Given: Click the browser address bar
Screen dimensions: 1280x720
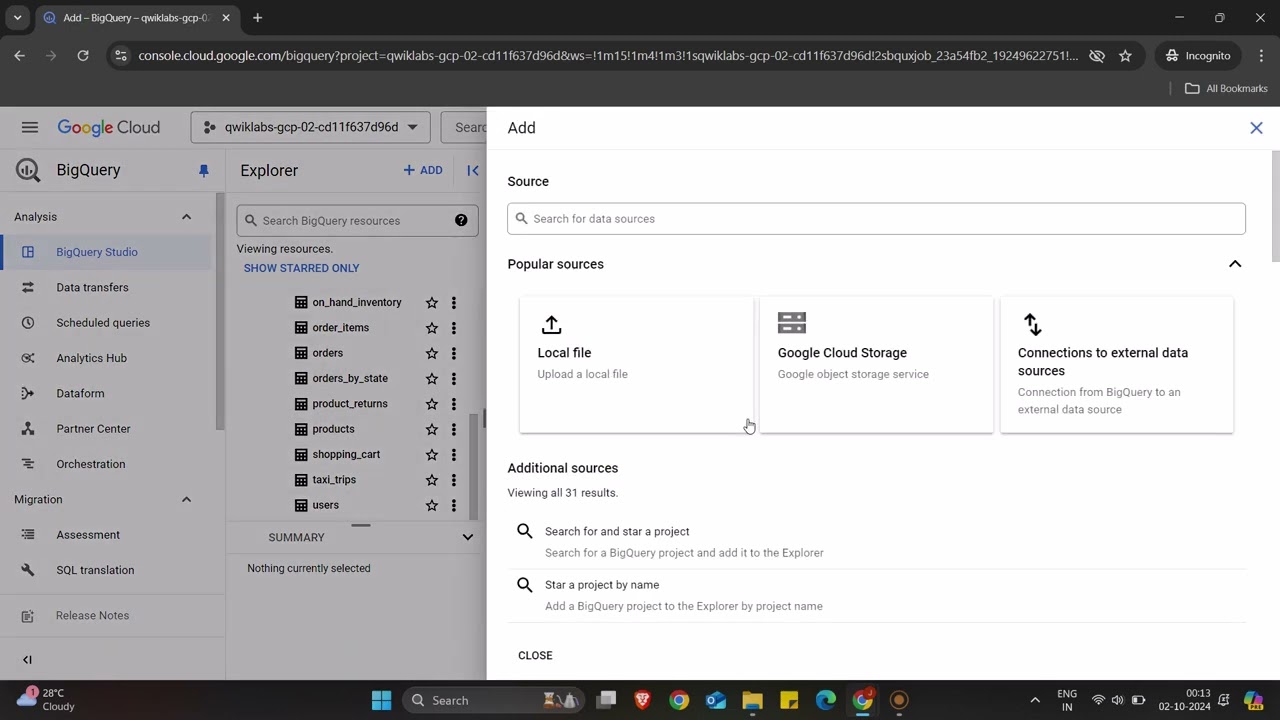Looking at the screenshot, I should tap(608, 56).
